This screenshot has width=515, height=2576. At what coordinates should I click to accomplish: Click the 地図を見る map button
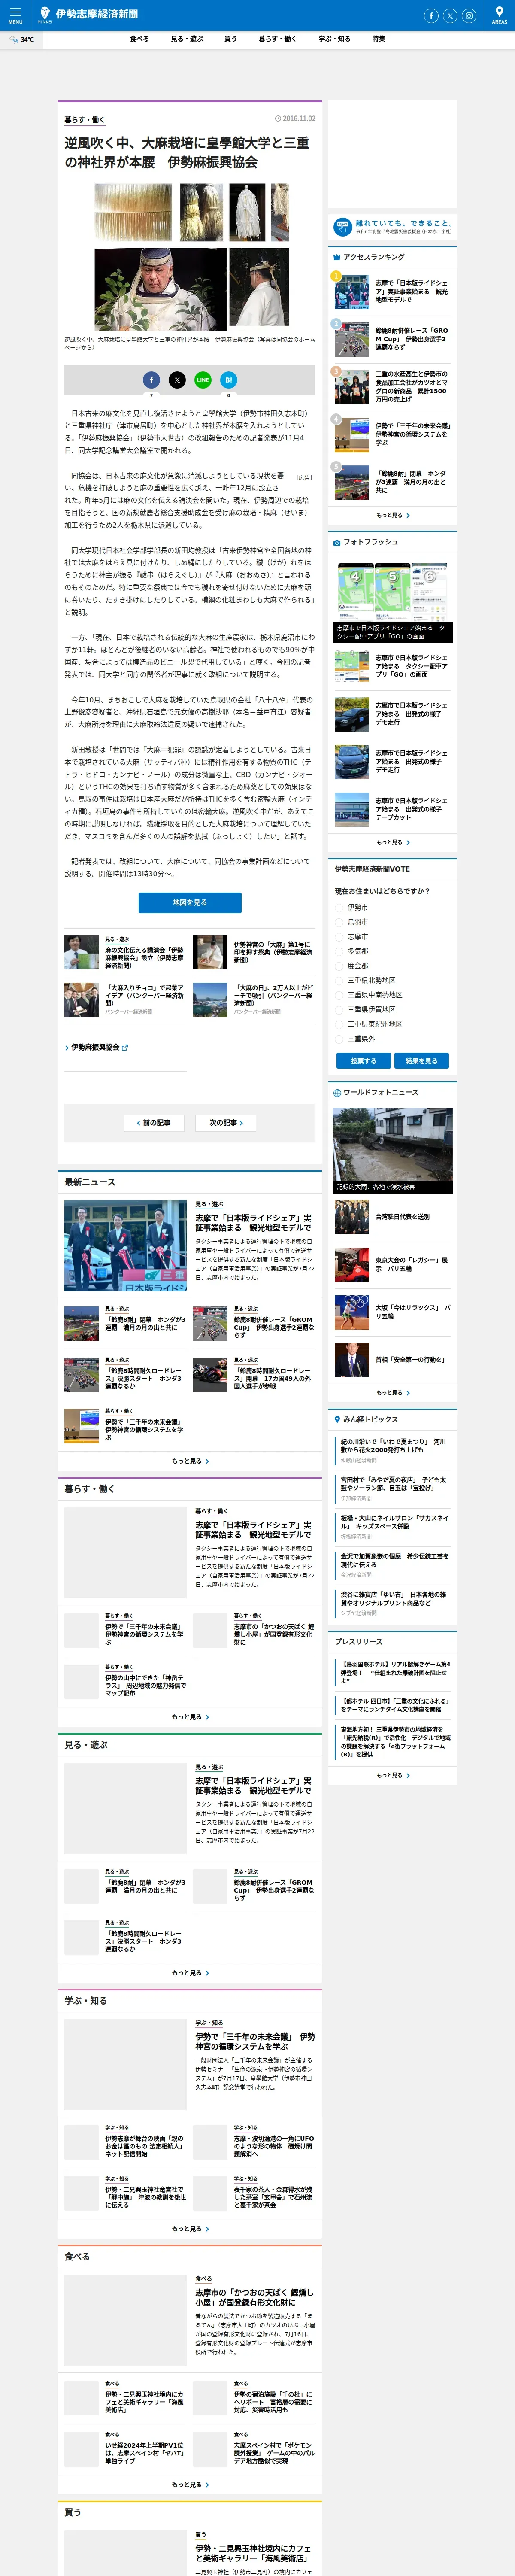190,902
